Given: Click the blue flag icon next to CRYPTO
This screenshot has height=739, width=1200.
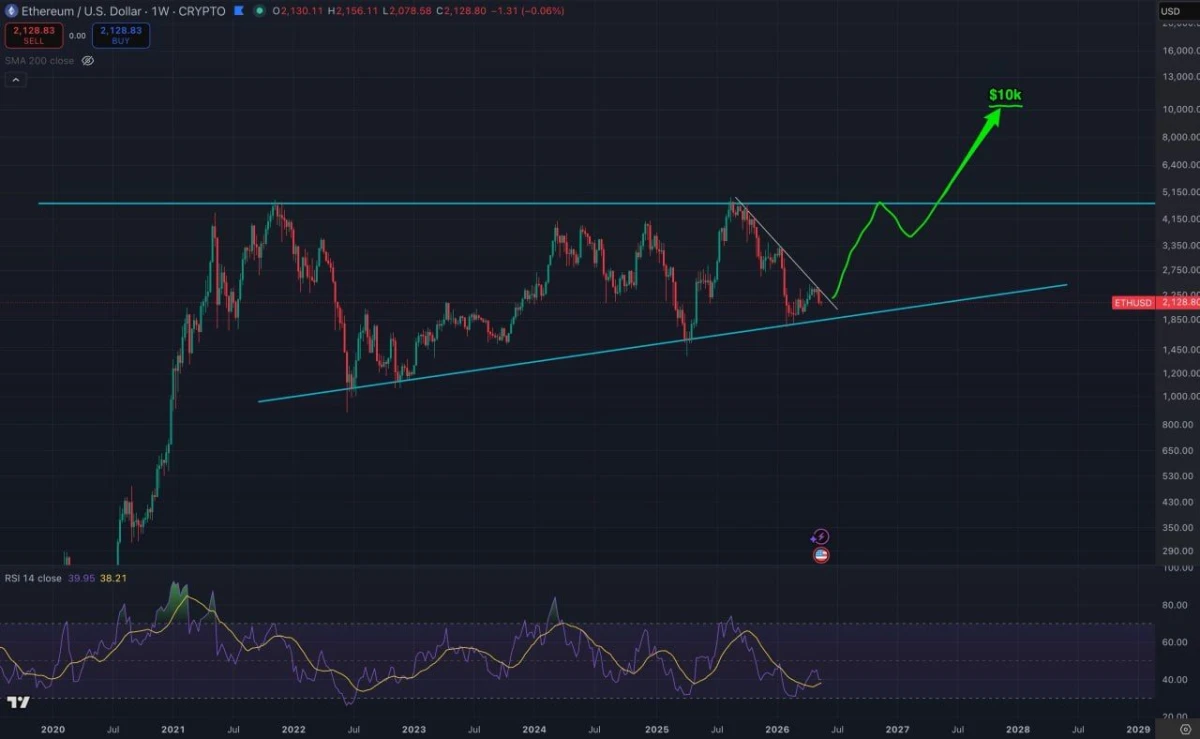Looking at the screenshot, I should (x=239, y=11).
